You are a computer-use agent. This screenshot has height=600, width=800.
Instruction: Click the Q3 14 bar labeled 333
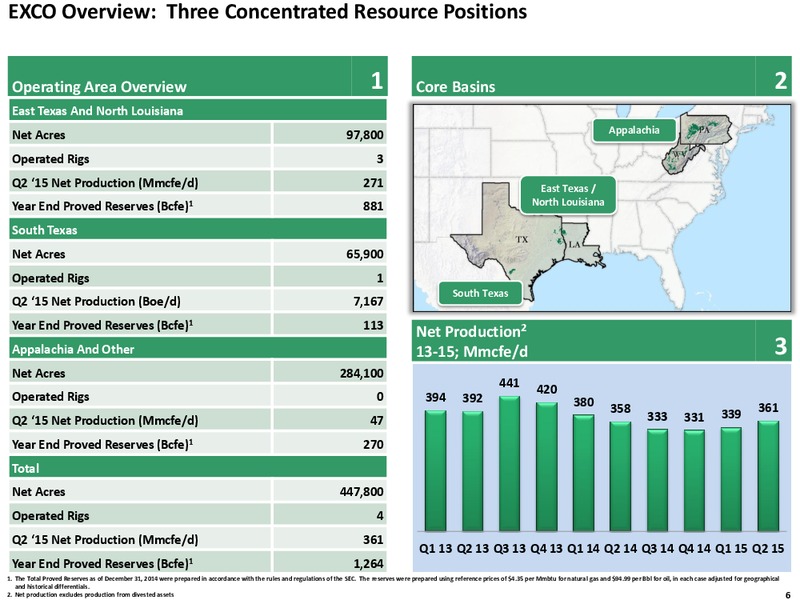pyautogui.click(x=657, y=480)
